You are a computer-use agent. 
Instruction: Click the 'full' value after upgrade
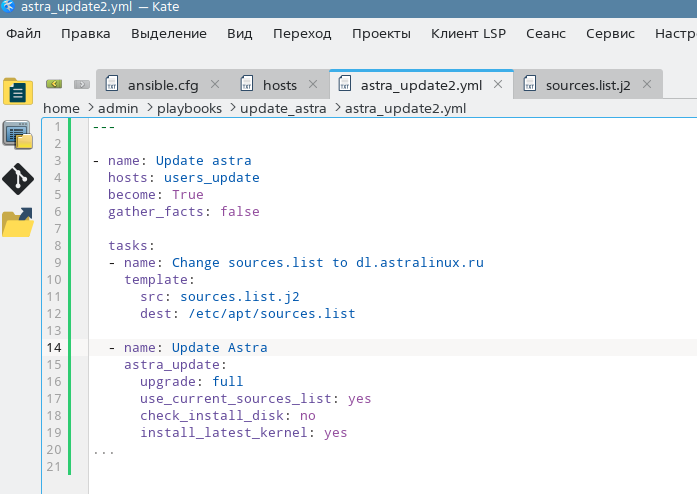click(228, 382)
